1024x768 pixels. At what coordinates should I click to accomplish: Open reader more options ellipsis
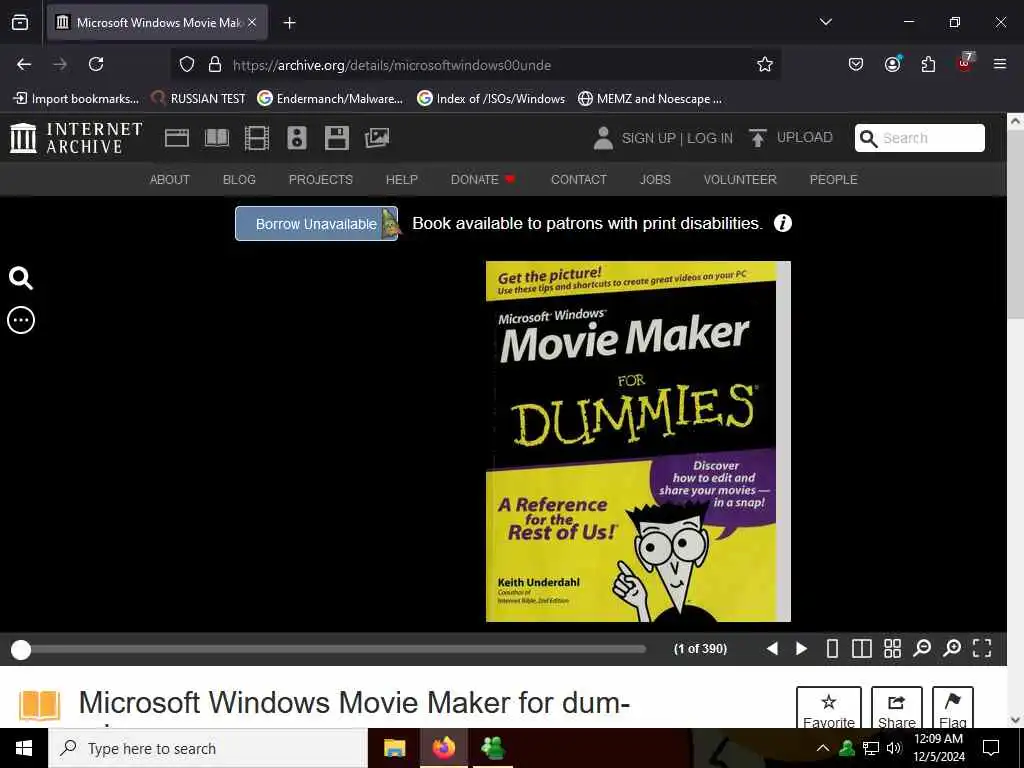coord(21,320)
